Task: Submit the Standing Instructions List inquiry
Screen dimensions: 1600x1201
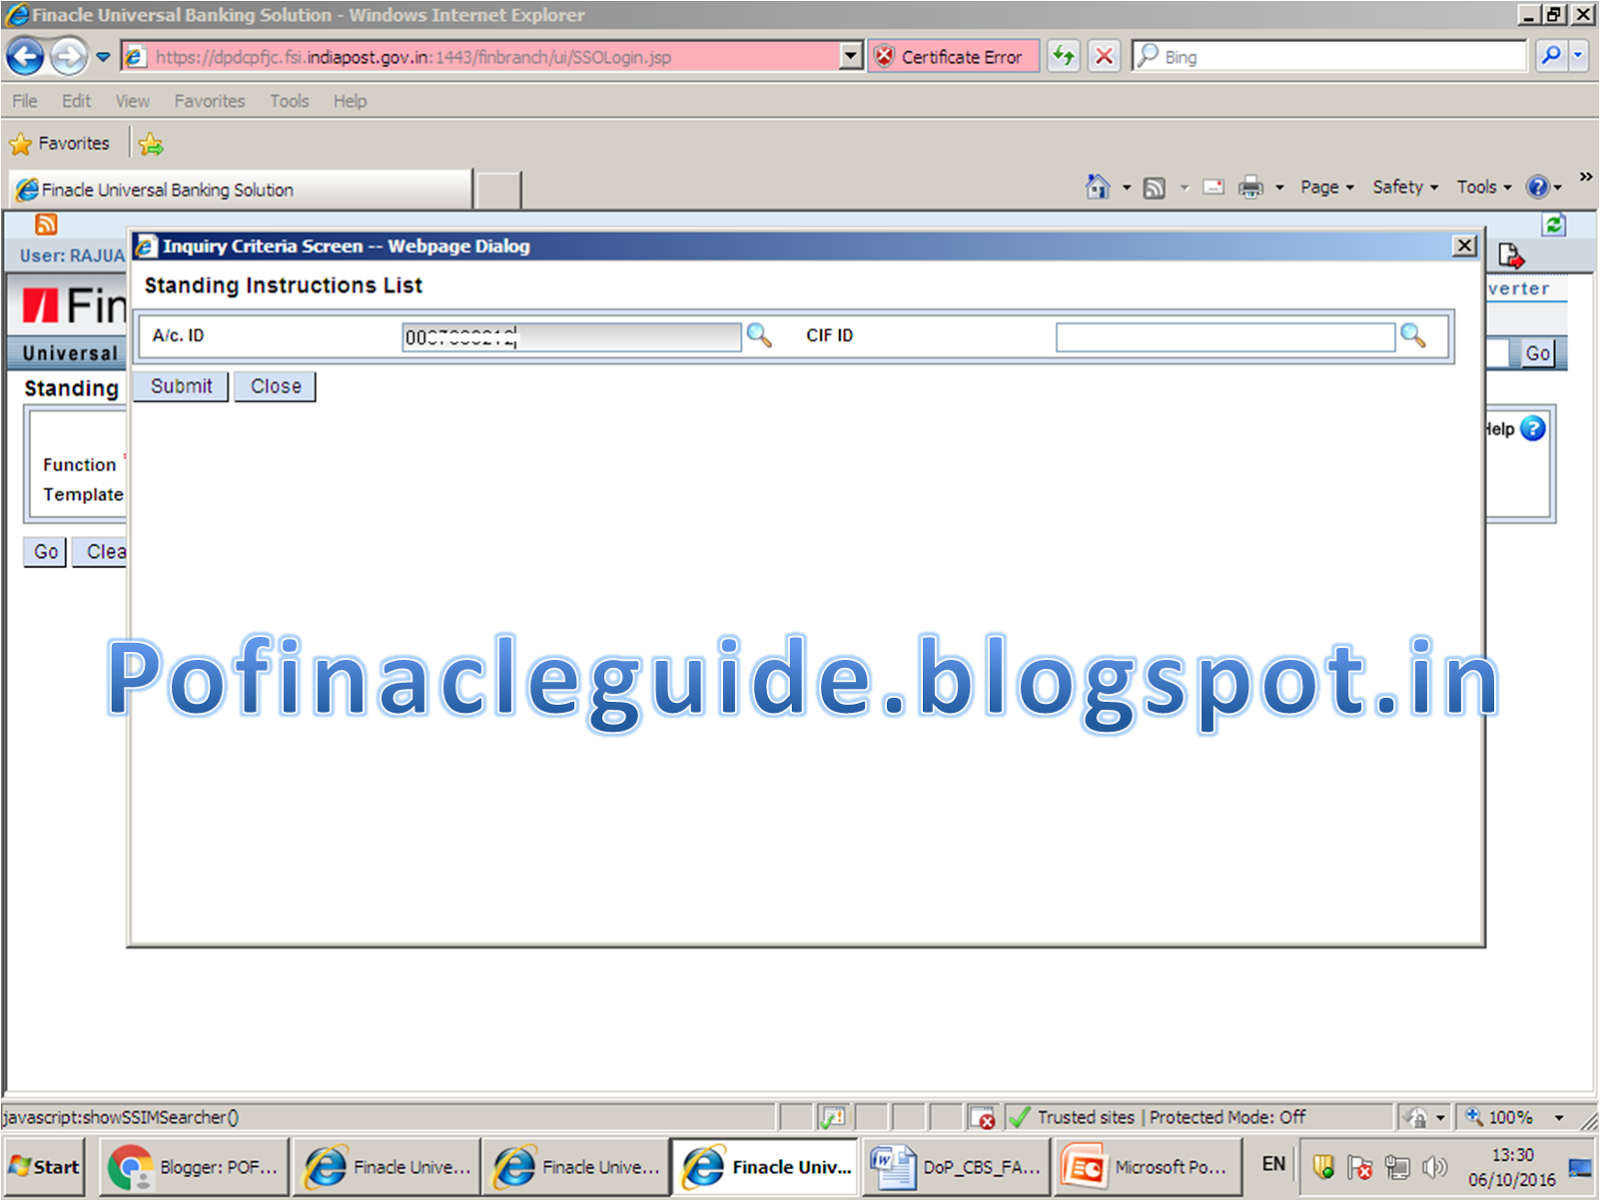Action: click(180, 386)
